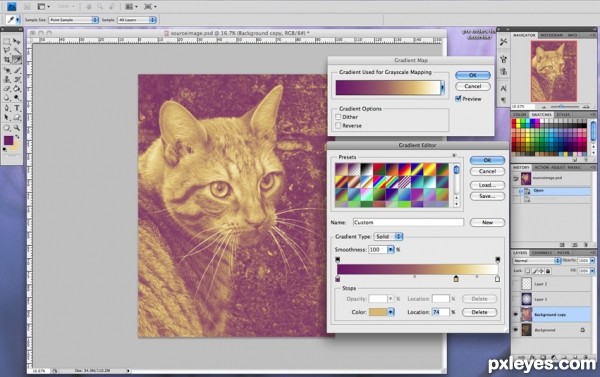Select the History Brush tool

click(17, 80)
